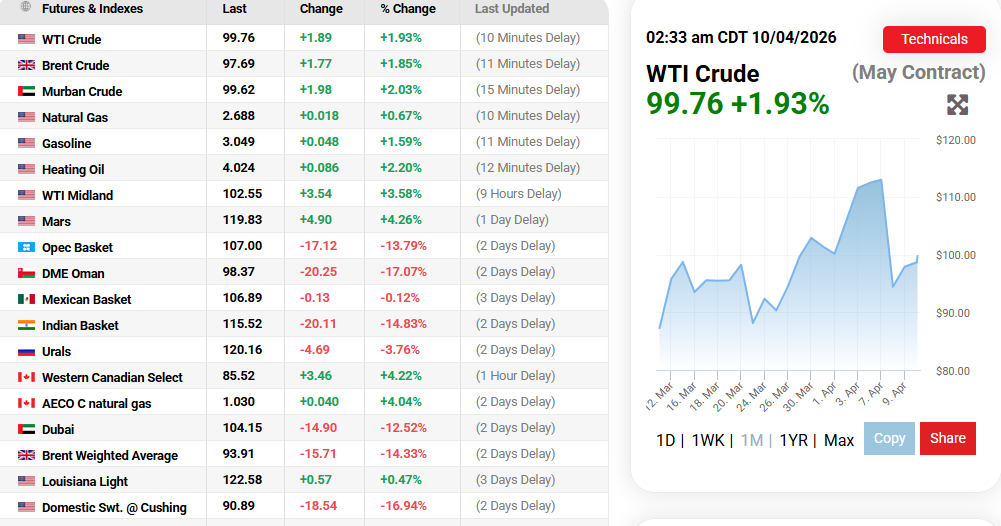
Task: Open the DME Oman row link
Action: tap(73, 273)
